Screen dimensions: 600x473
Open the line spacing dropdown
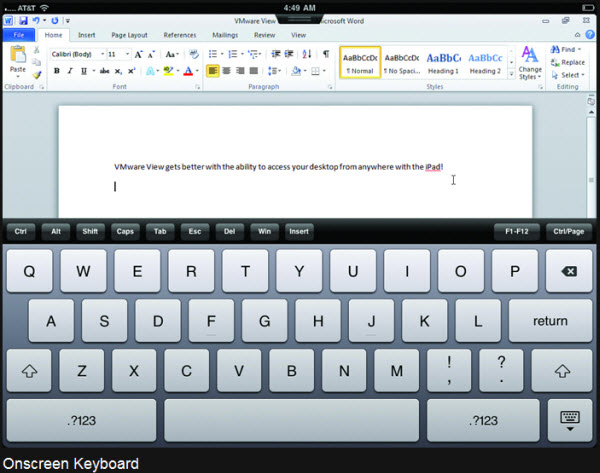(x=274, y=71)
